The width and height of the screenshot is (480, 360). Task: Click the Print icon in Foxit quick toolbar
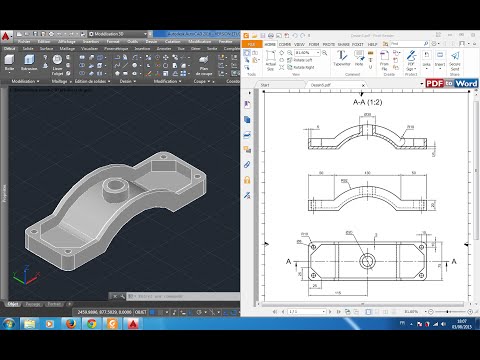271,35
